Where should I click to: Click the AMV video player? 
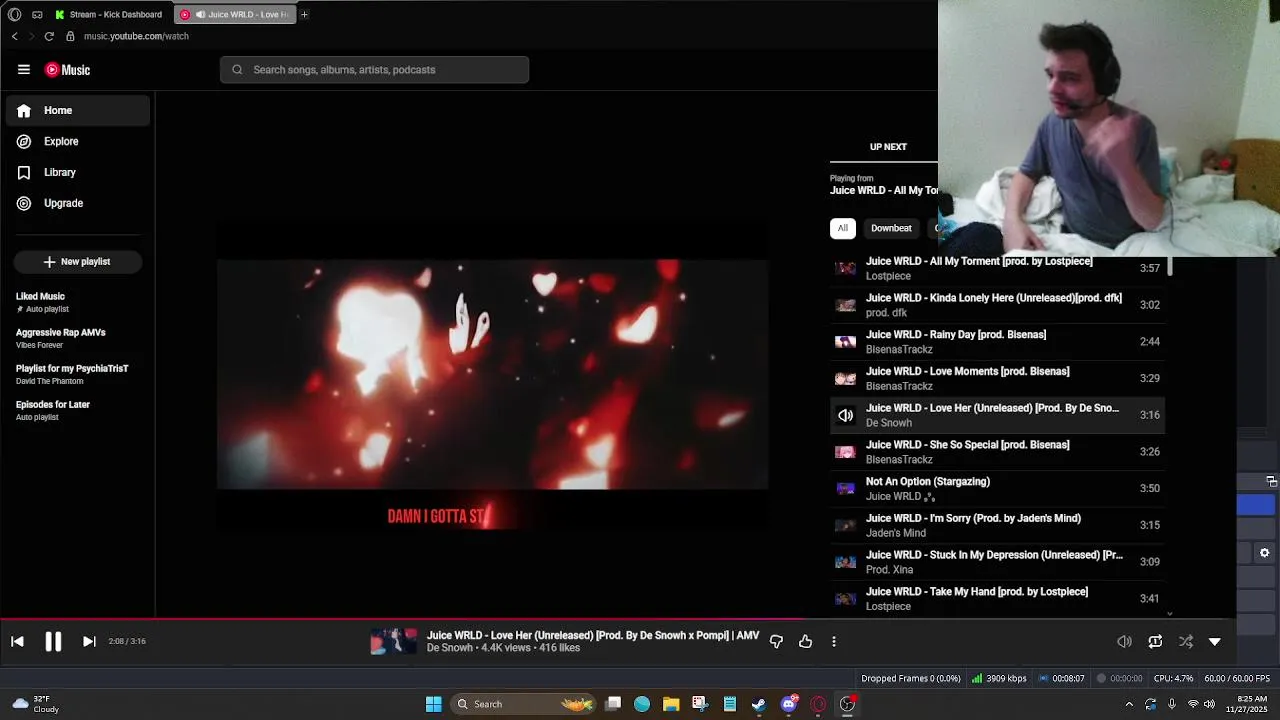(492, 374)
